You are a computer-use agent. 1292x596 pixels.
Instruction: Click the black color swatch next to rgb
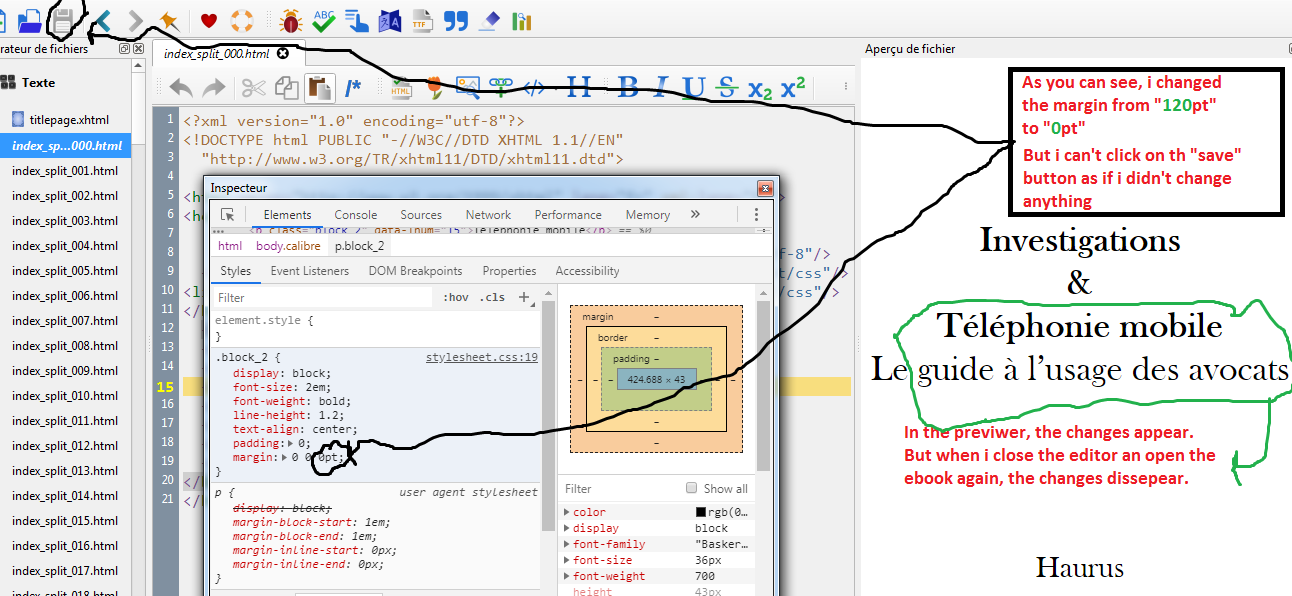[x=701, y=512]
